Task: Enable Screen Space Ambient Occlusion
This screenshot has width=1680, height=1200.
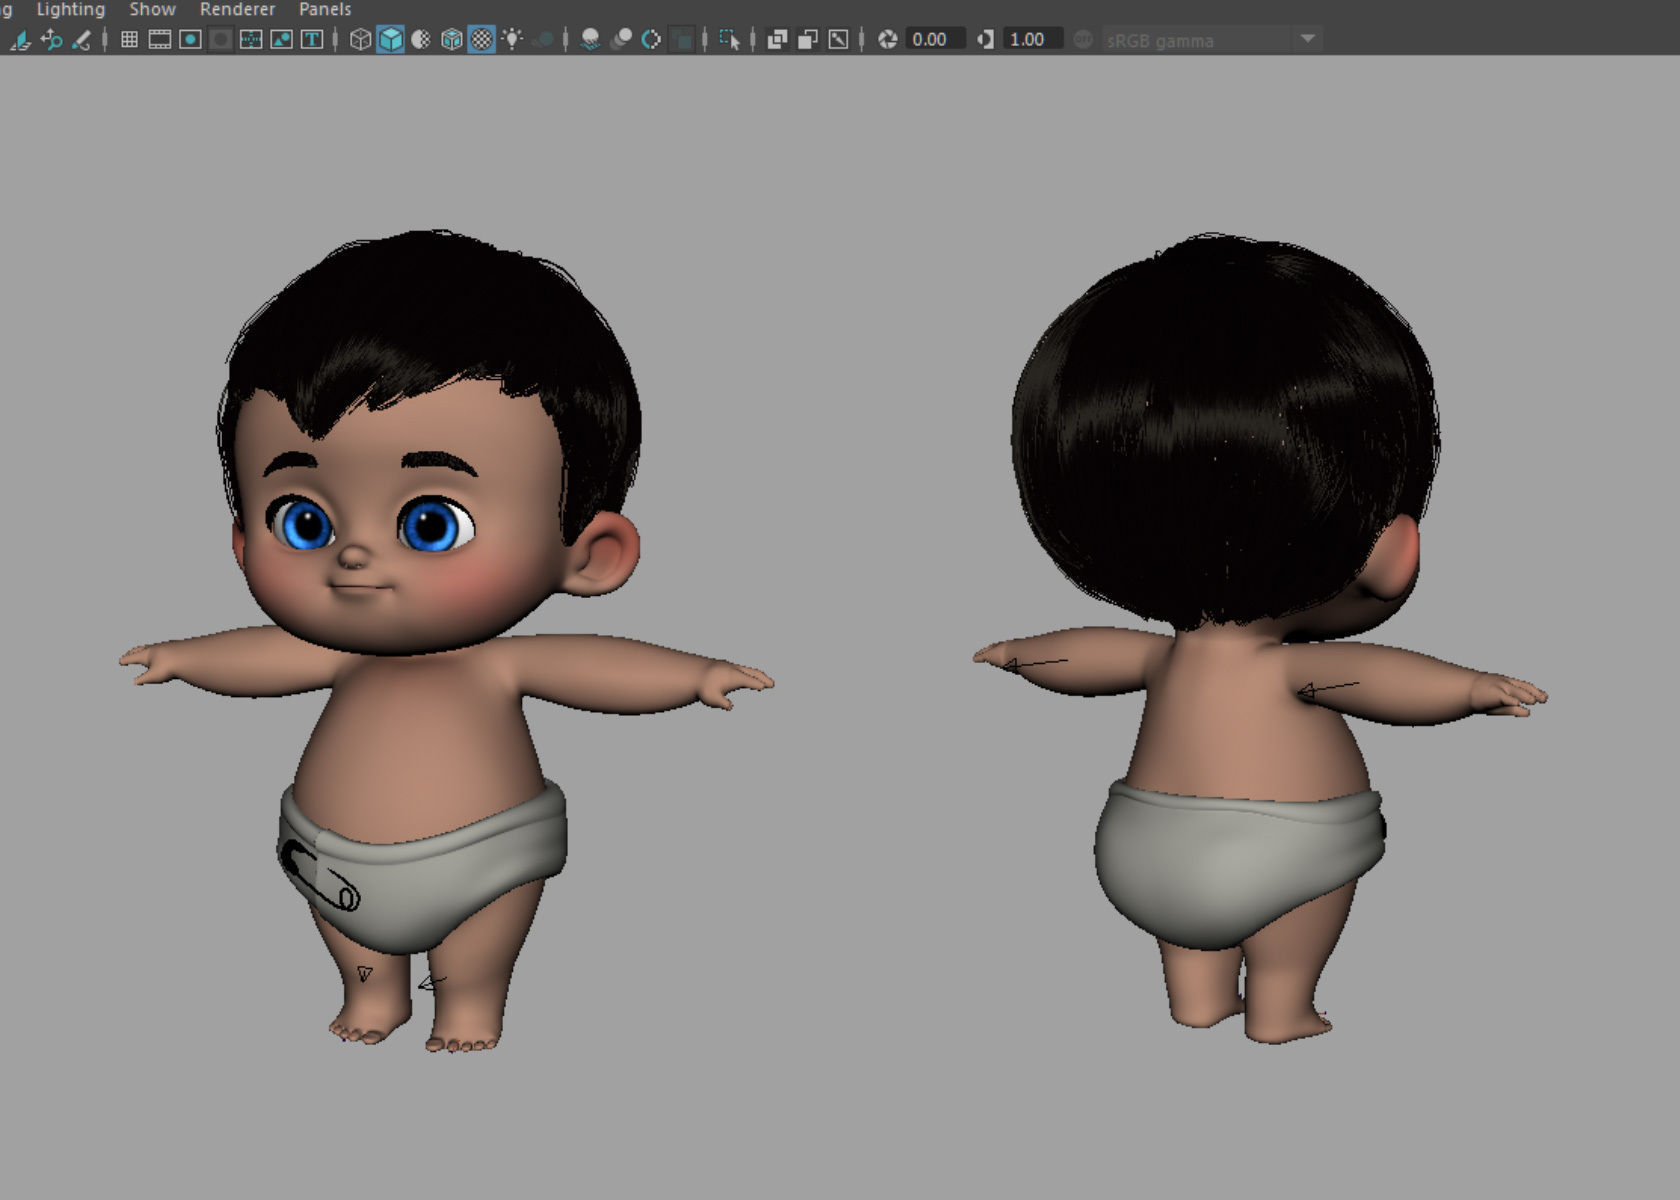Action: [x=591, y=39]
